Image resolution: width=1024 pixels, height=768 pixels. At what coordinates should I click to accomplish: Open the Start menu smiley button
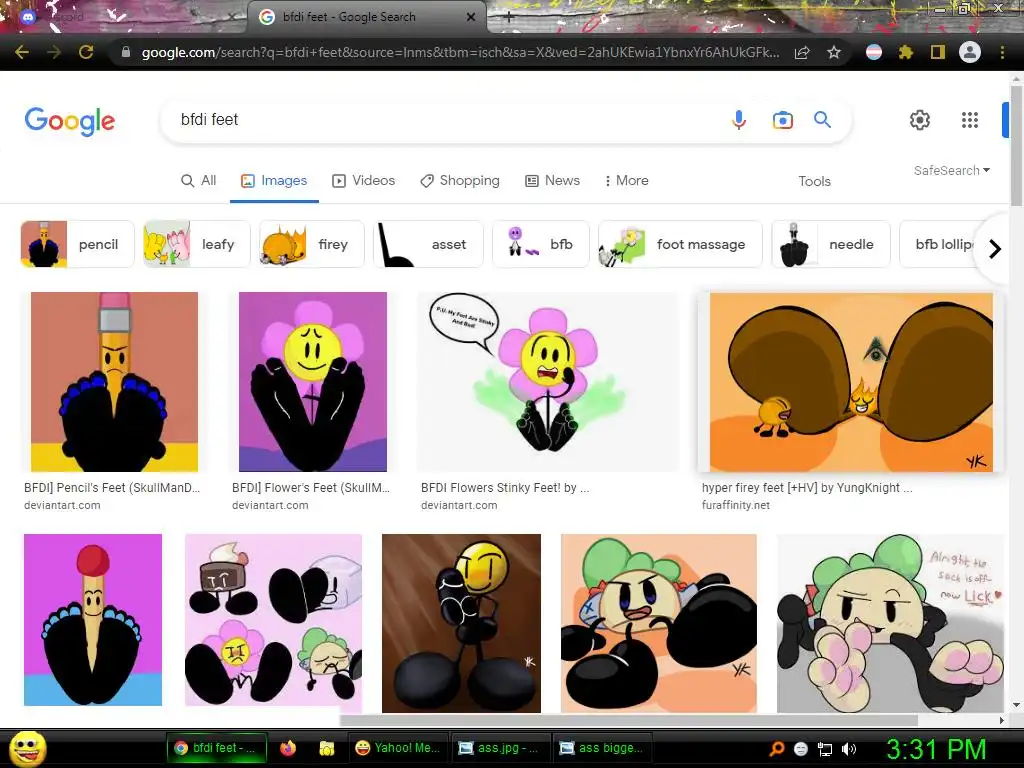[x=27, y=748]
